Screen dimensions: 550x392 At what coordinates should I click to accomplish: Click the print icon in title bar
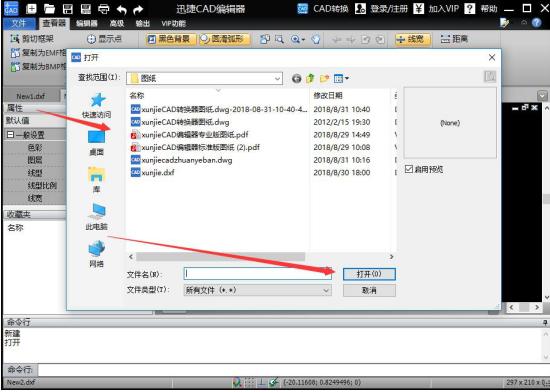click(x=103, y=9)
